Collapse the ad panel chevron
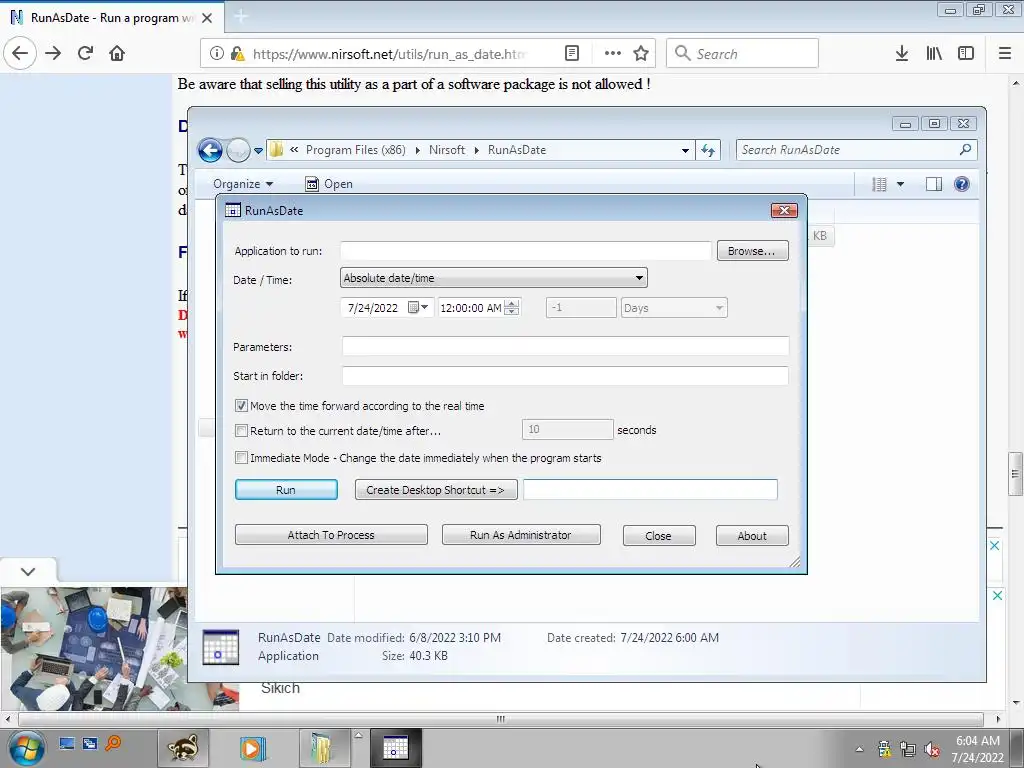Screen dimensions: 1024x768 pos(27,571)
